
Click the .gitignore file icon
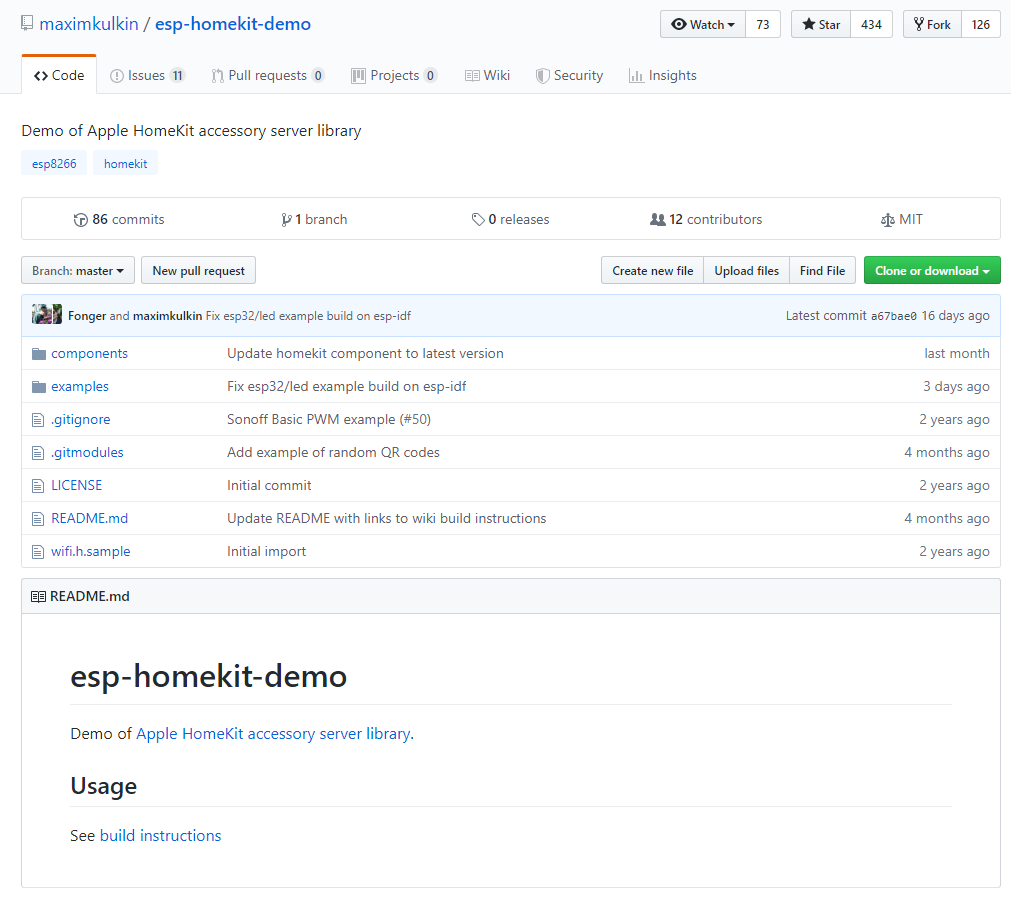tap(38, 420)
